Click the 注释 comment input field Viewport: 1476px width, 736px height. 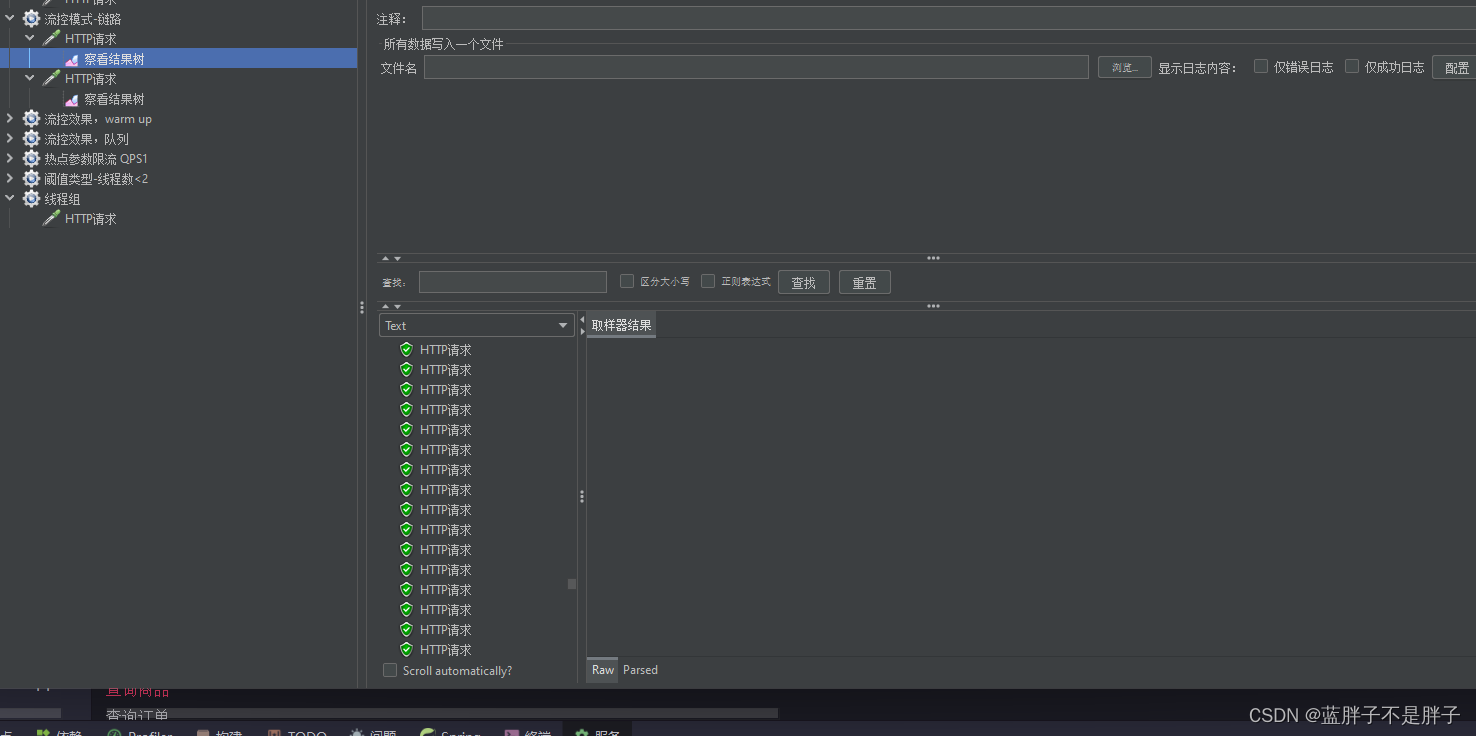tap(948, 18)
